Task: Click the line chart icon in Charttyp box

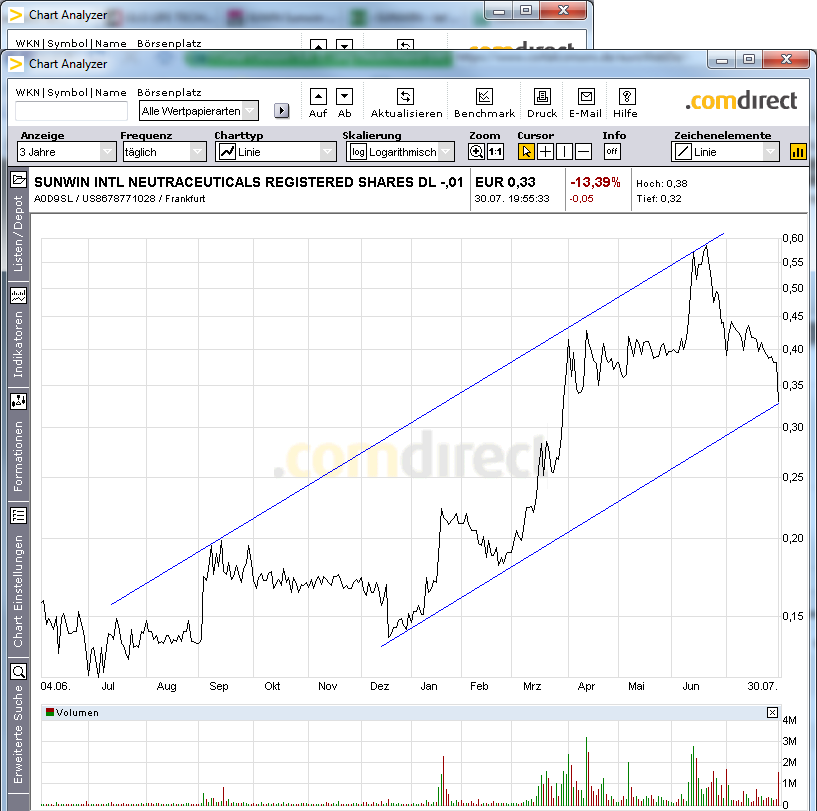Action: click(x=227, y=152)
